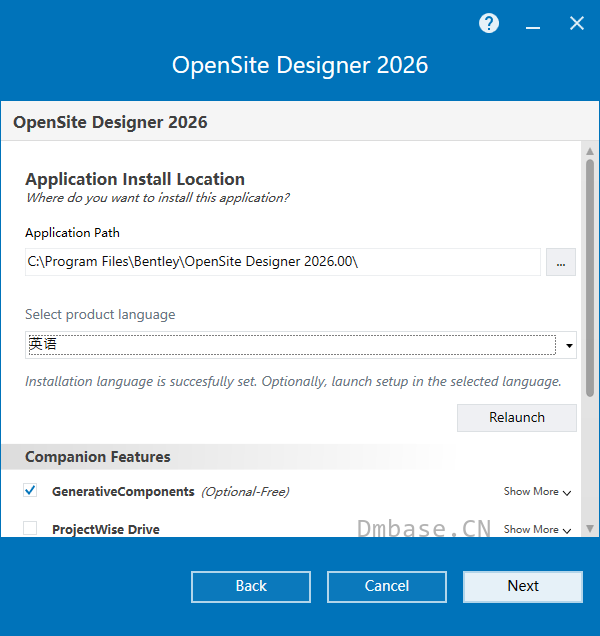
Task: Click the GenerativeComponents label text
Action: pos(123,492)
